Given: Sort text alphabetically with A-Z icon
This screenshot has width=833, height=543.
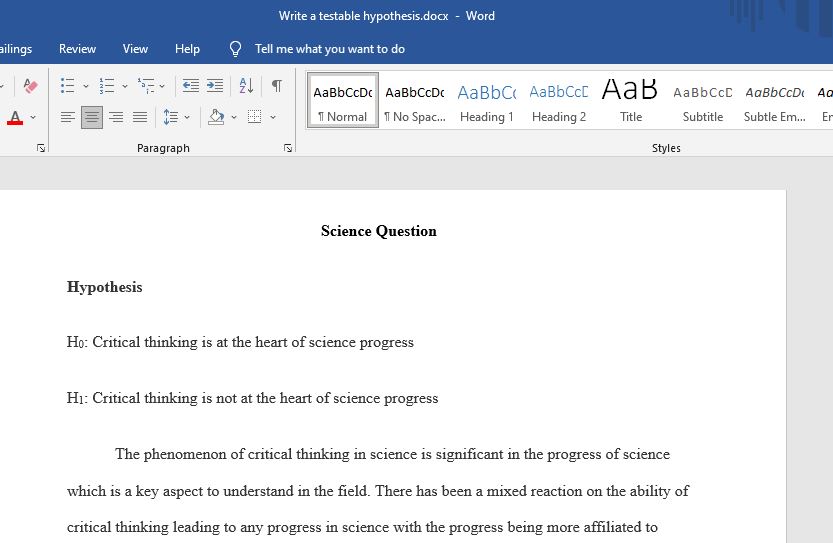Looking at the screenshot, I should coord(246,86).
